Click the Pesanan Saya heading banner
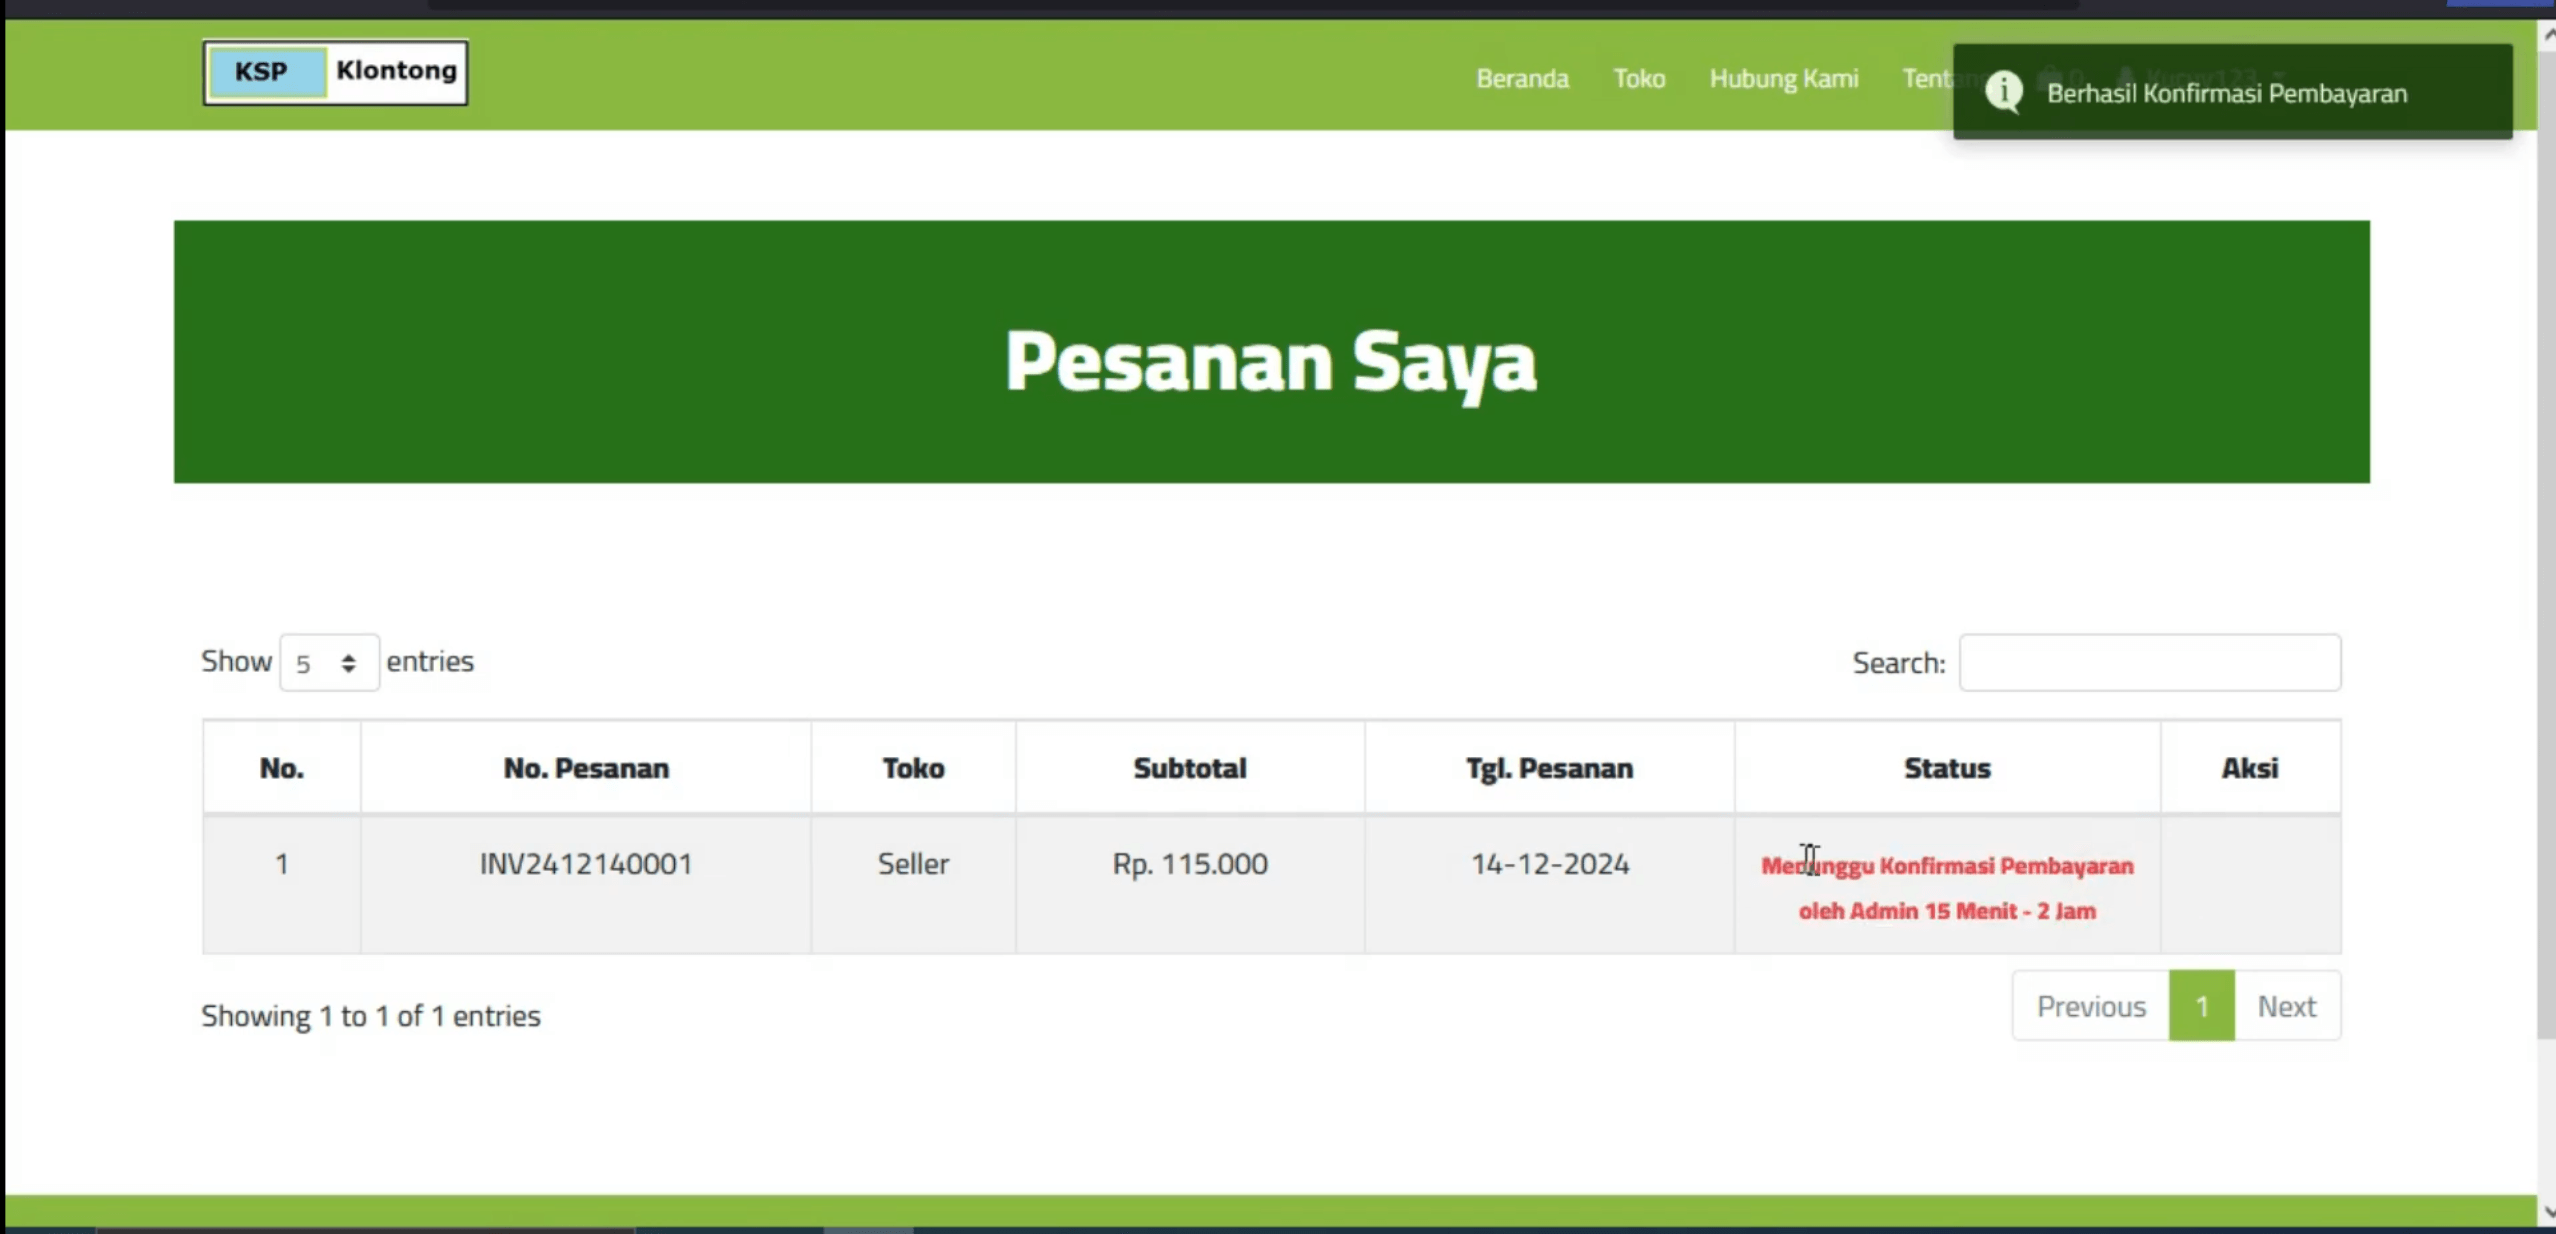Image resolution: width=2556 pixels, height=1234 pixels. [1271, 352]
